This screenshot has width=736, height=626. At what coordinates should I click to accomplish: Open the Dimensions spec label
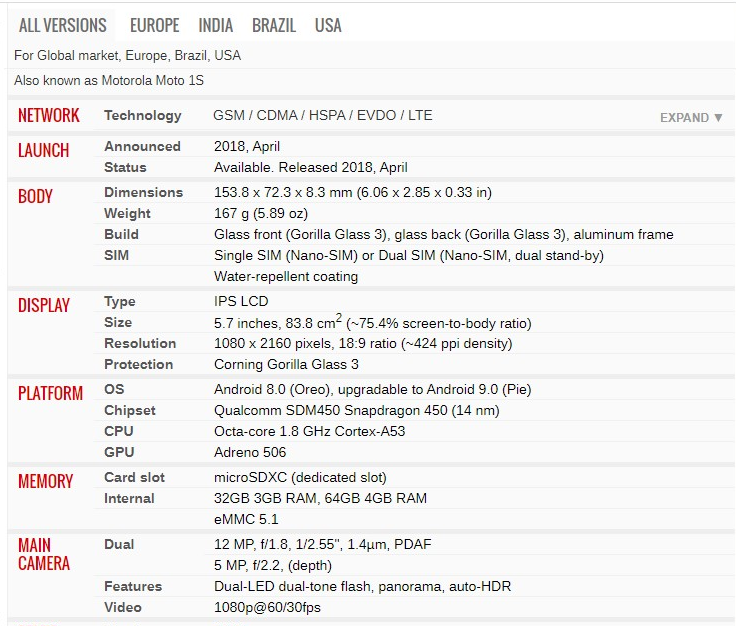(144, 192)
